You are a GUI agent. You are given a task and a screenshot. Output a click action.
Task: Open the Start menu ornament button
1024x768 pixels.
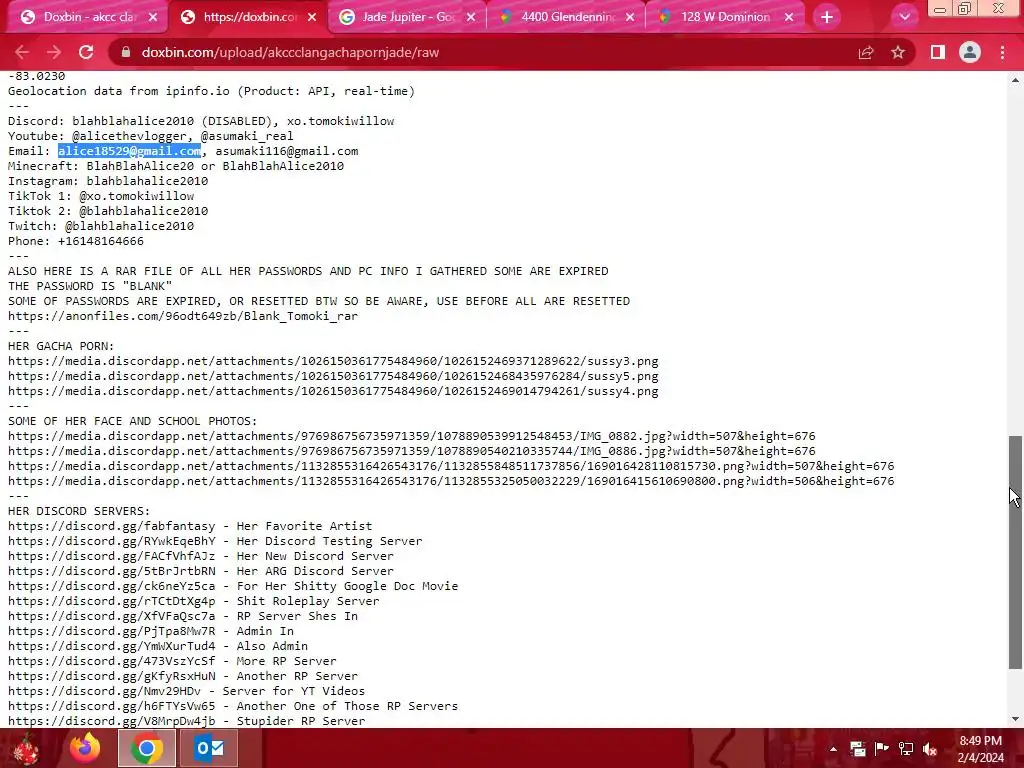pyautogui.click(x=26, y=748)
